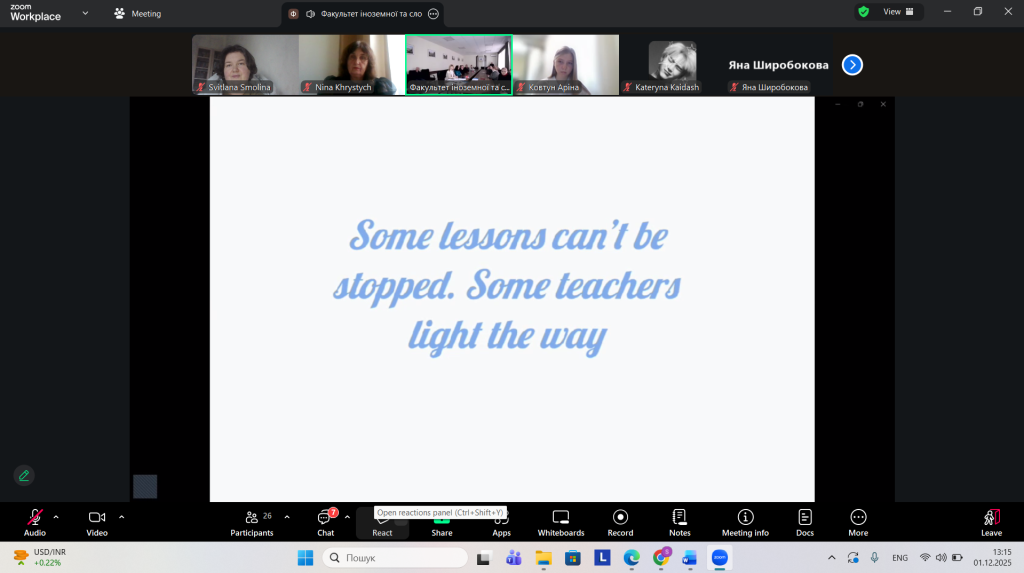The image size is (1024, 573).
Task: Open the Zoom Workplace dropdown chevron
Action: pyautogui.click(x=85, y=13)
